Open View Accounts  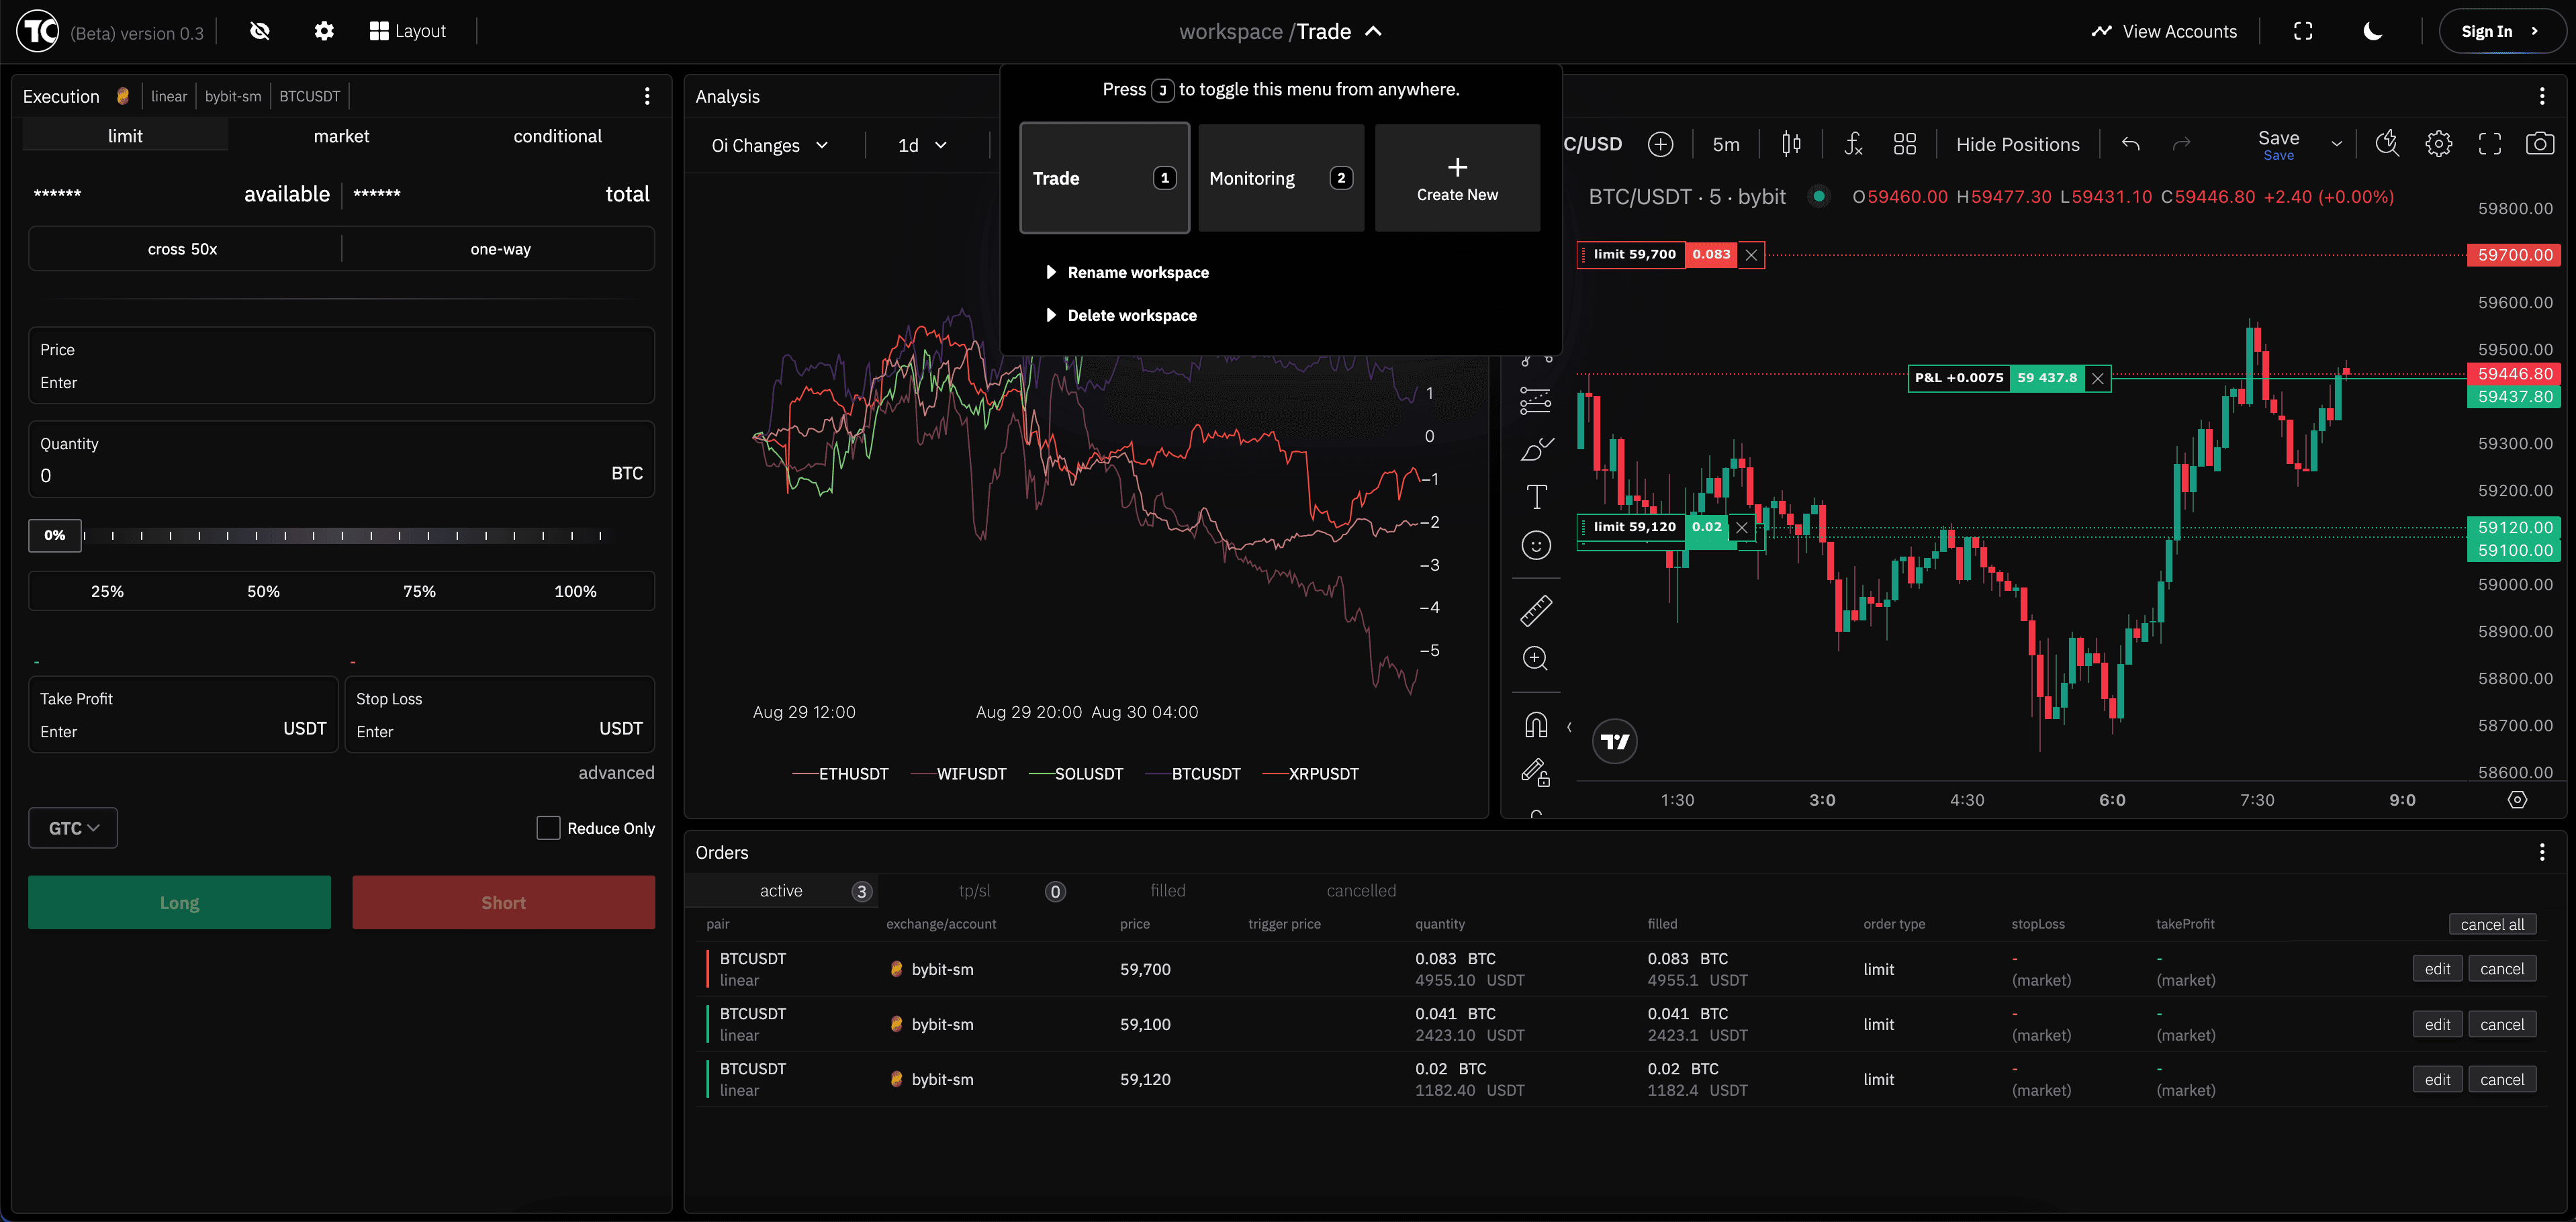coord(2165,31)
